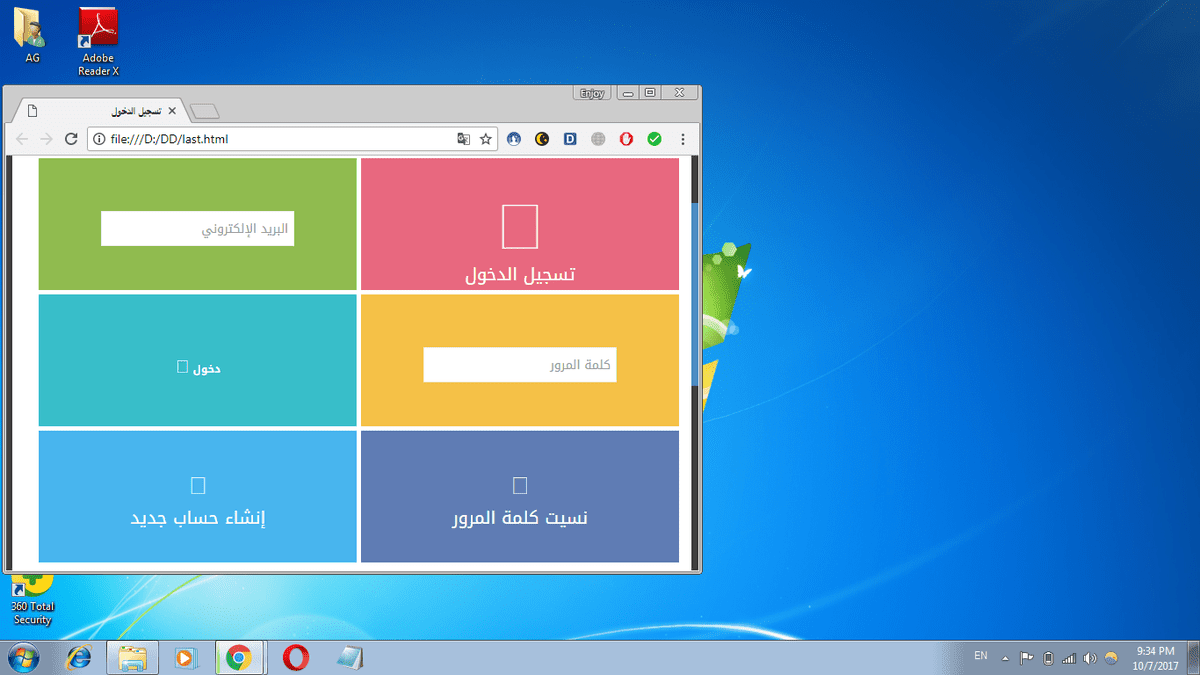This screenshot has height=675, width=1200.
Task: Open the gray globe extension icon
Action: click(x=598, y=139)
